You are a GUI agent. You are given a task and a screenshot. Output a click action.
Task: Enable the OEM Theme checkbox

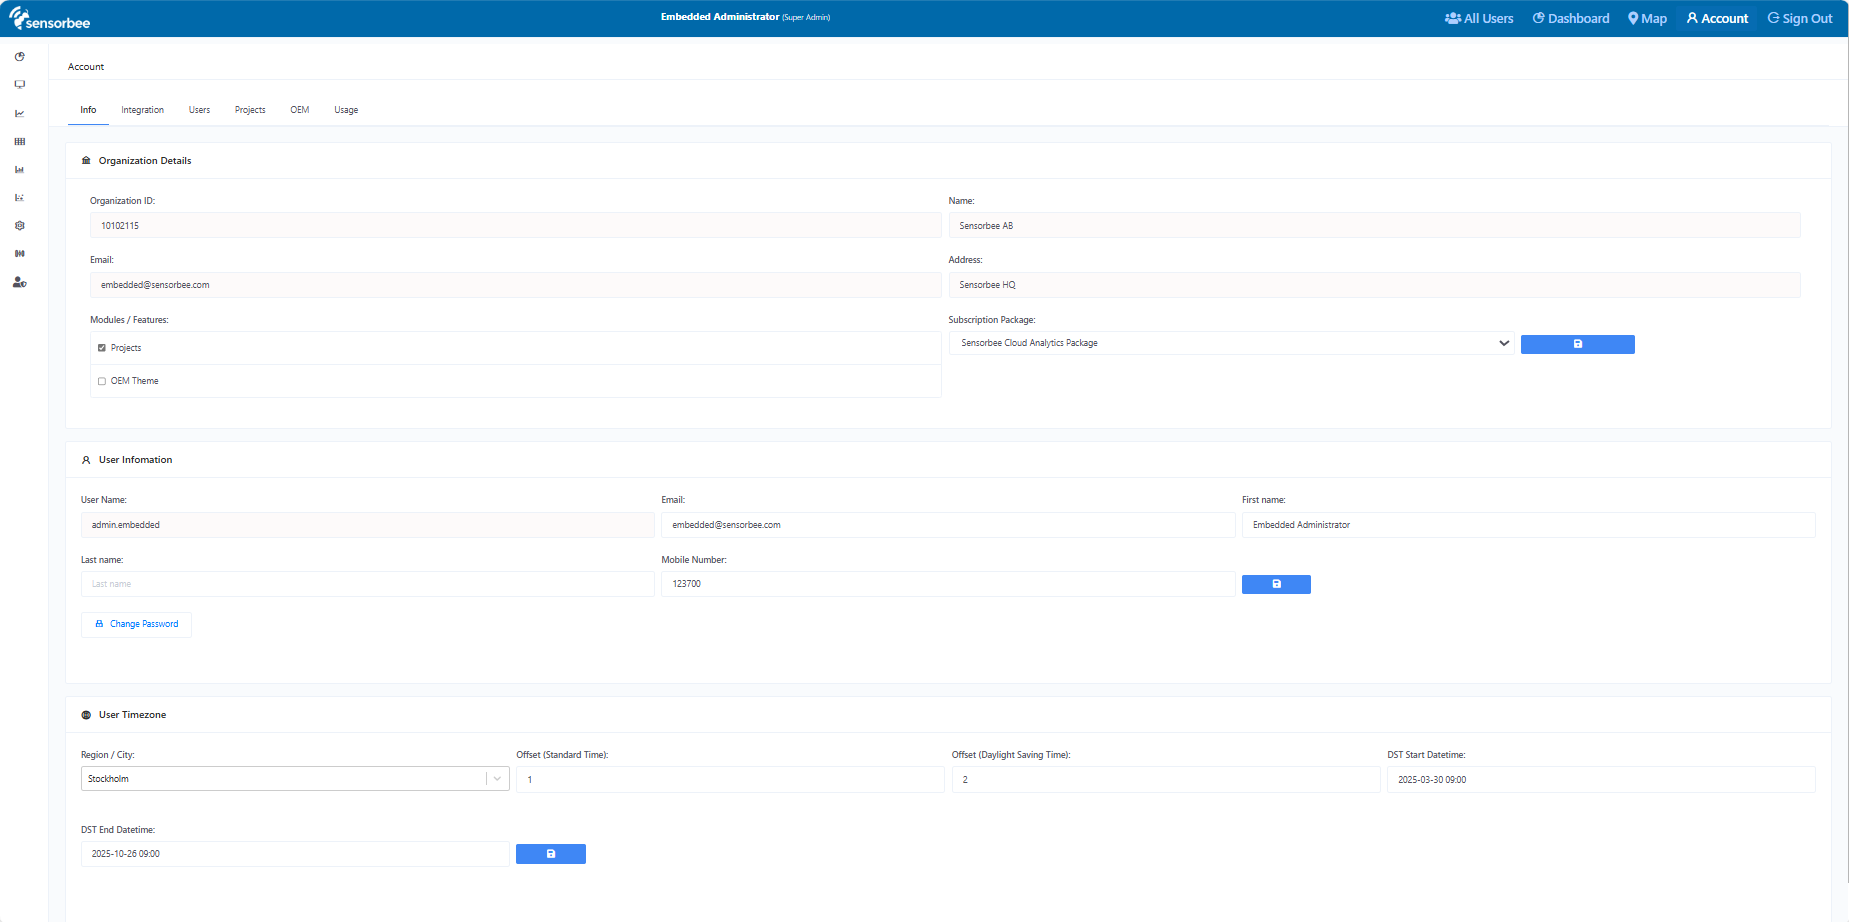[102, 381]
